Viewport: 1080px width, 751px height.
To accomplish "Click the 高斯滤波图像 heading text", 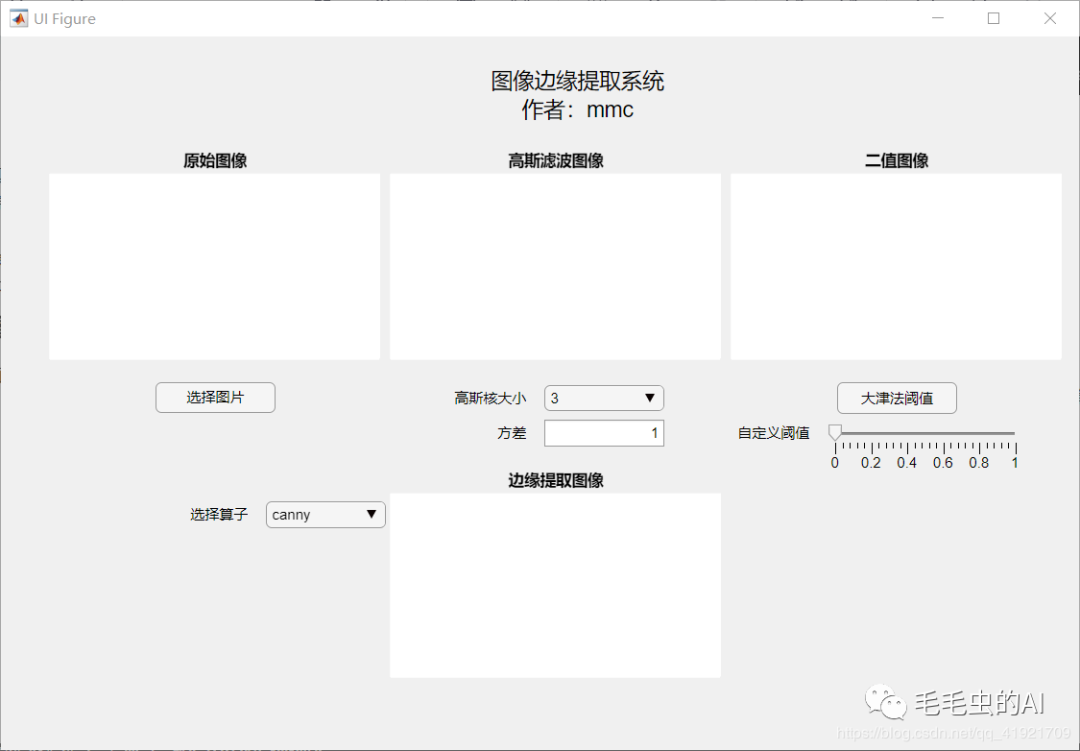I will tap(556, 161).
